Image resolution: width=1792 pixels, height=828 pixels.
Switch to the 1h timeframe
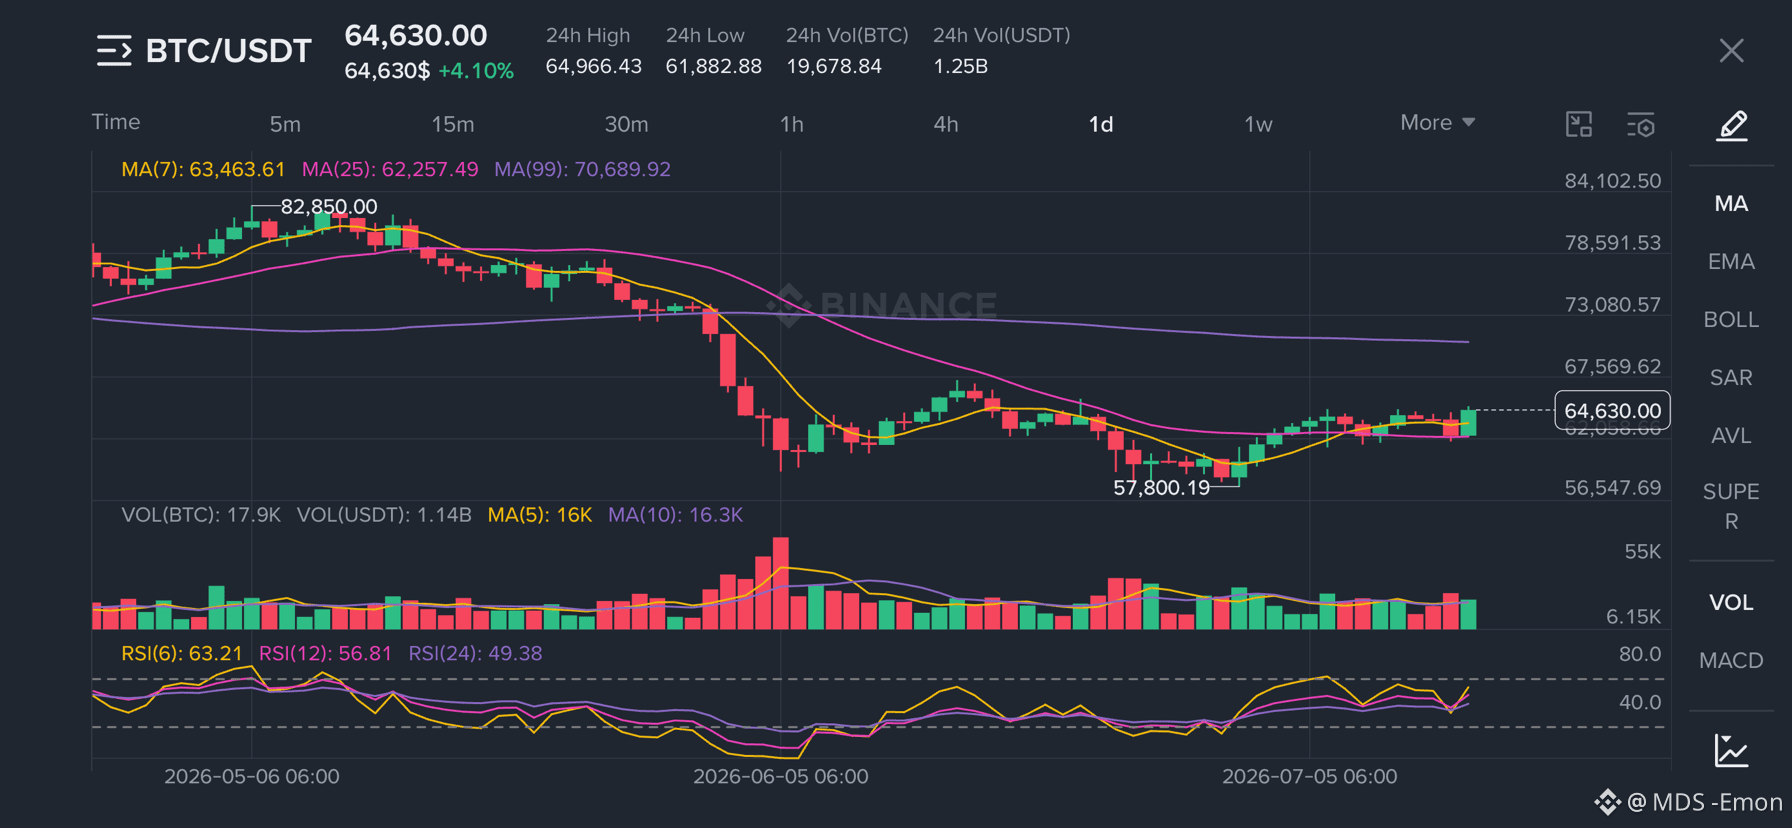pos(791,124)
